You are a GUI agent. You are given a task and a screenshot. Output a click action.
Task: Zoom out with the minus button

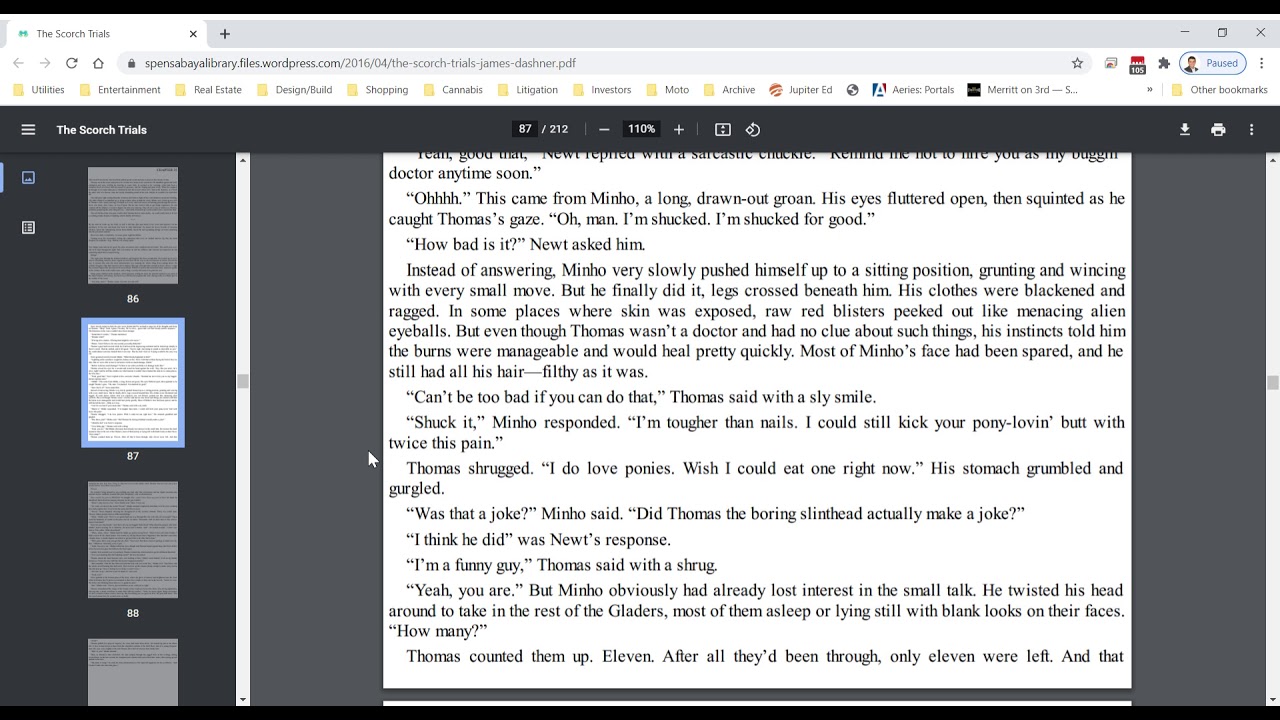tap(604, 130)
